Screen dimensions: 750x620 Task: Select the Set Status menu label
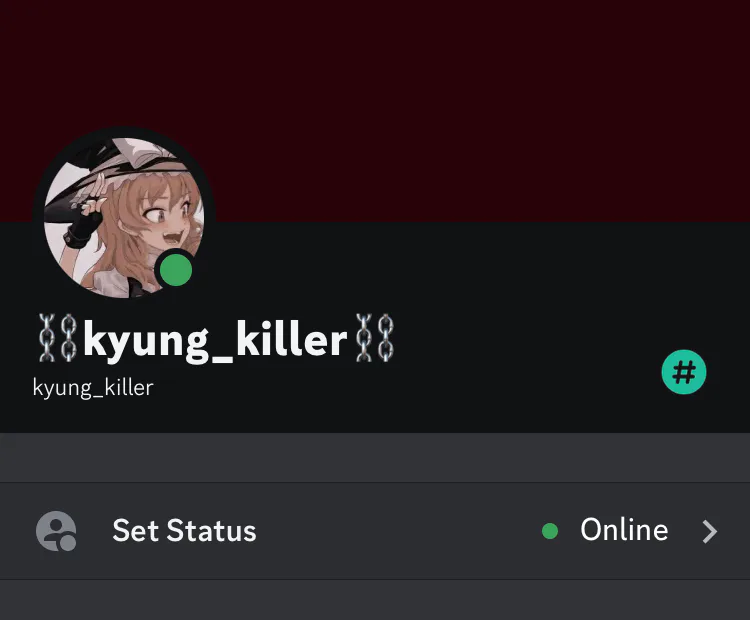(184, 531)
